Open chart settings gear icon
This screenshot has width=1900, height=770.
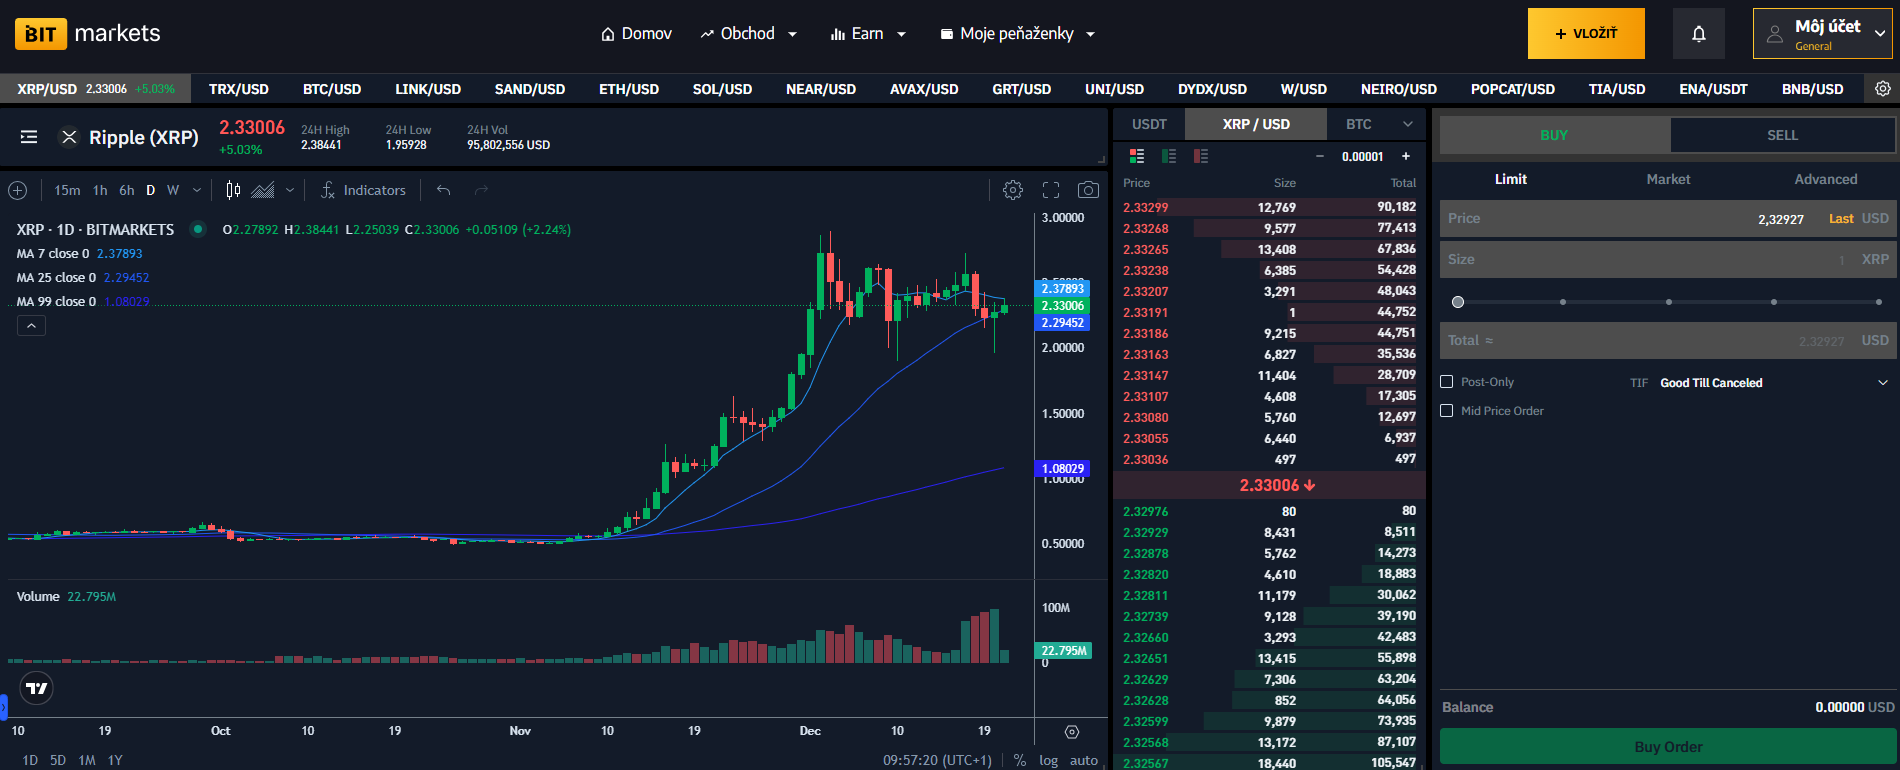tap(1013, 190)
